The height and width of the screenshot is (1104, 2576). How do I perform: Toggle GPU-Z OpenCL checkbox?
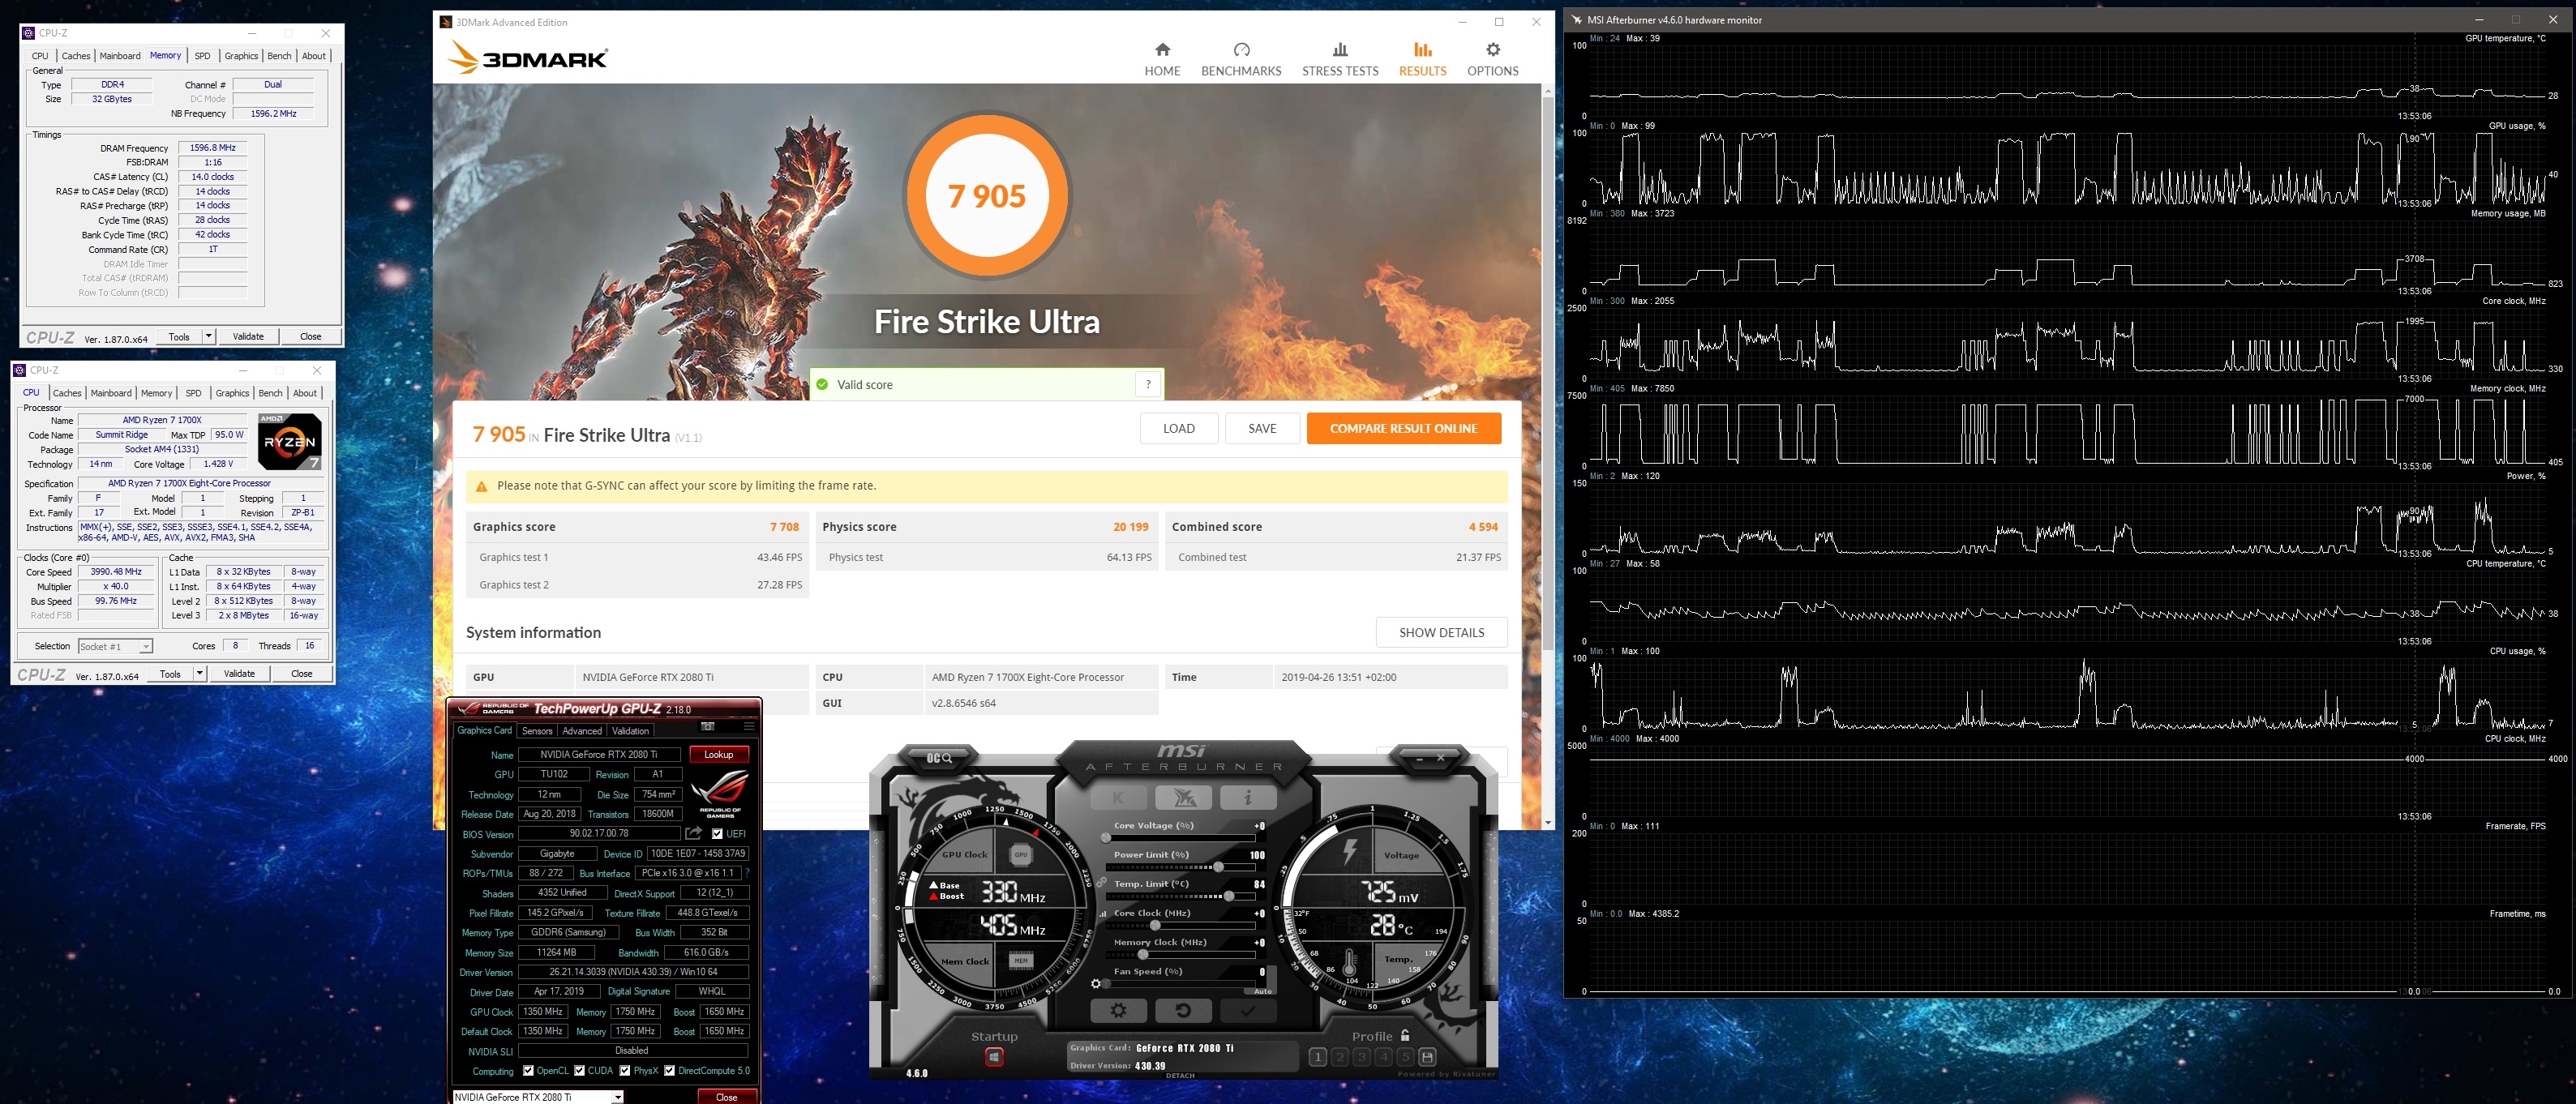tap(528, 1071)
